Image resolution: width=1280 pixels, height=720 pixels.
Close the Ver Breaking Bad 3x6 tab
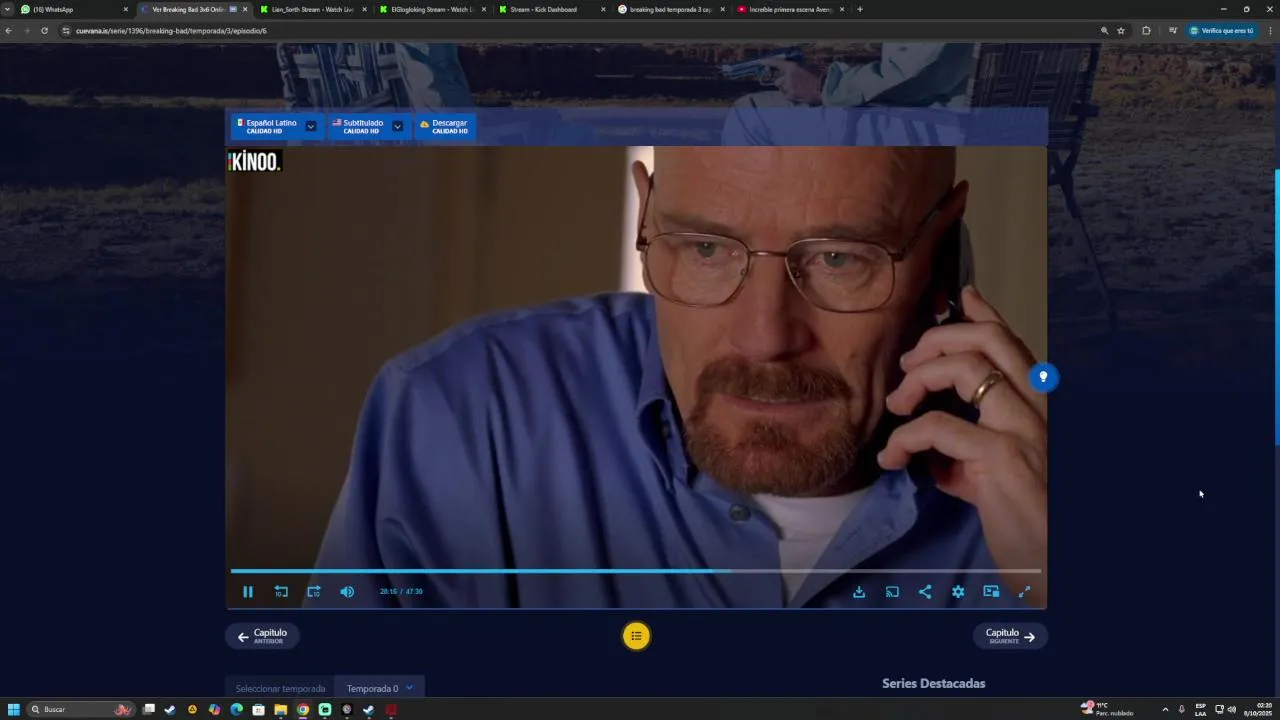245,9
